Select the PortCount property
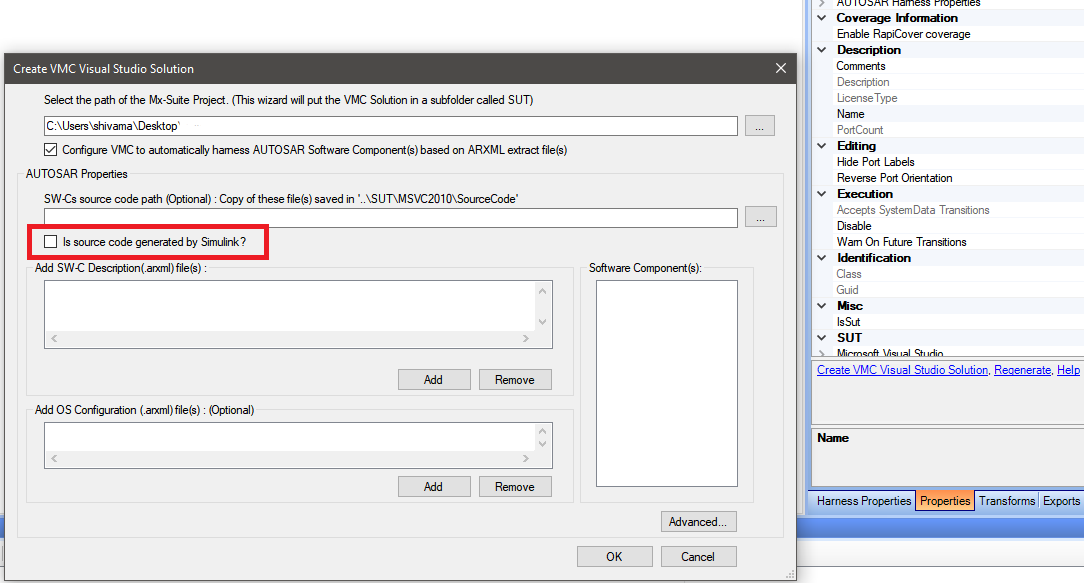1084x583 pixels. [x=859, y=129]
